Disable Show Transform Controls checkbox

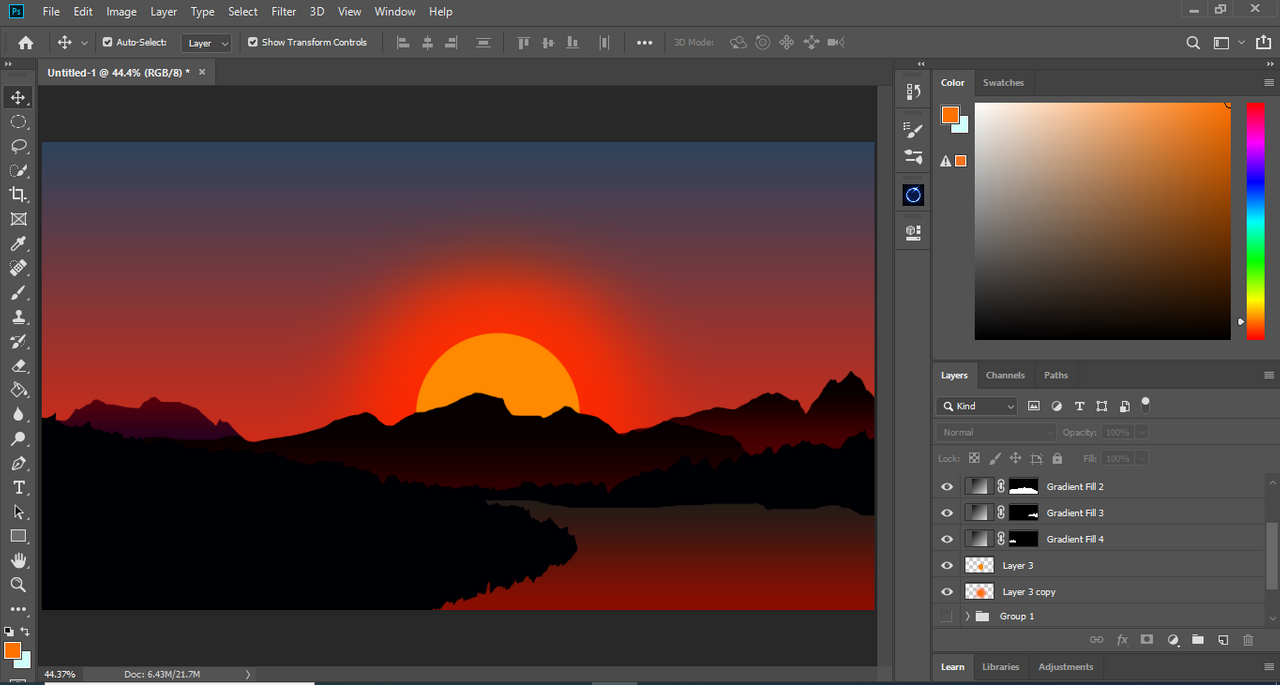click(x=253, y=42)
